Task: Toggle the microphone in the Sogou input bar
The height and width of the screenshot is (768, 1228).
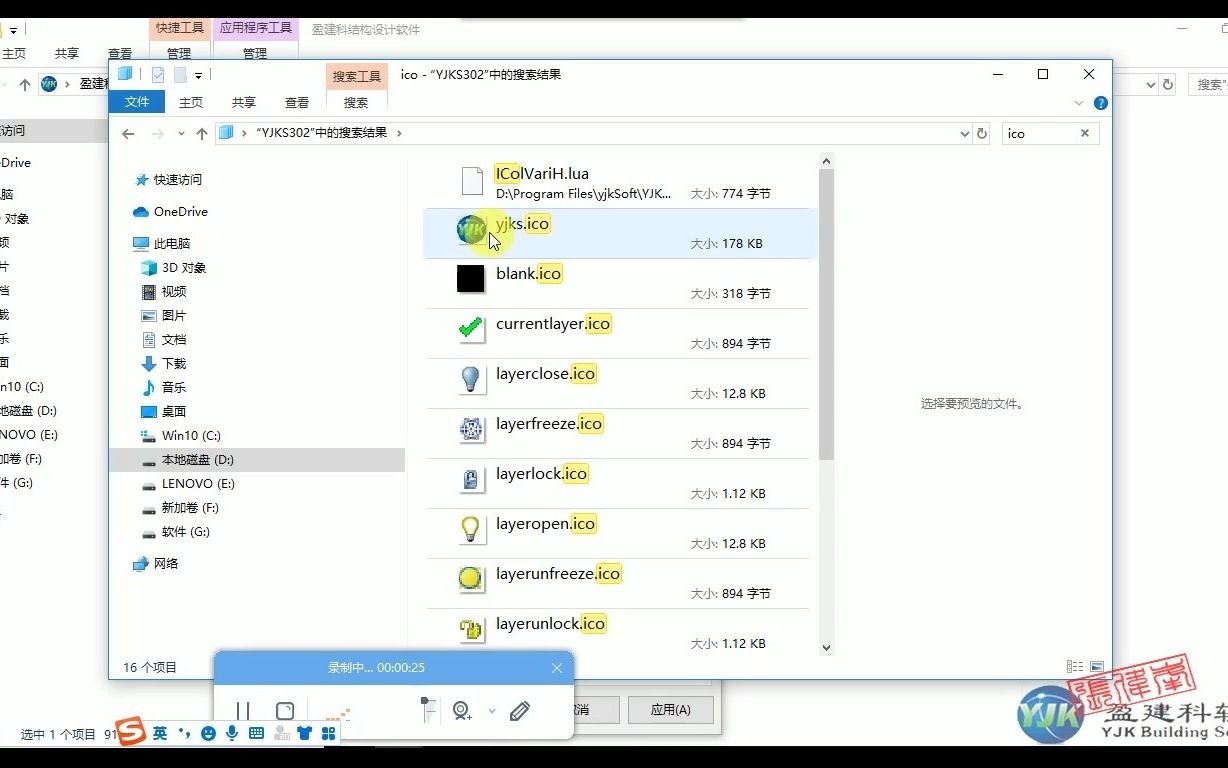Action: click(x=231, y=733)
